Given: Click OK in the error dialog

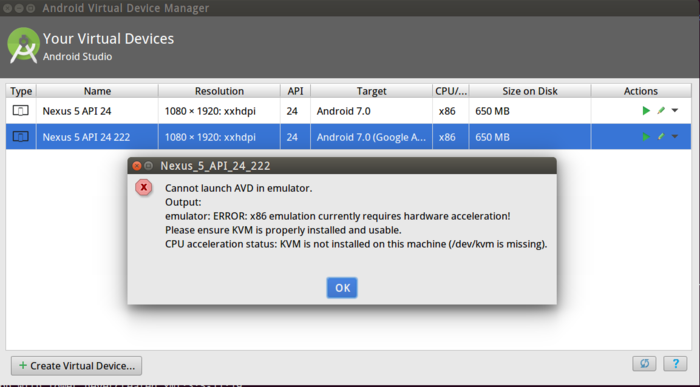Looking at the screenshot, I should [342, 288].
